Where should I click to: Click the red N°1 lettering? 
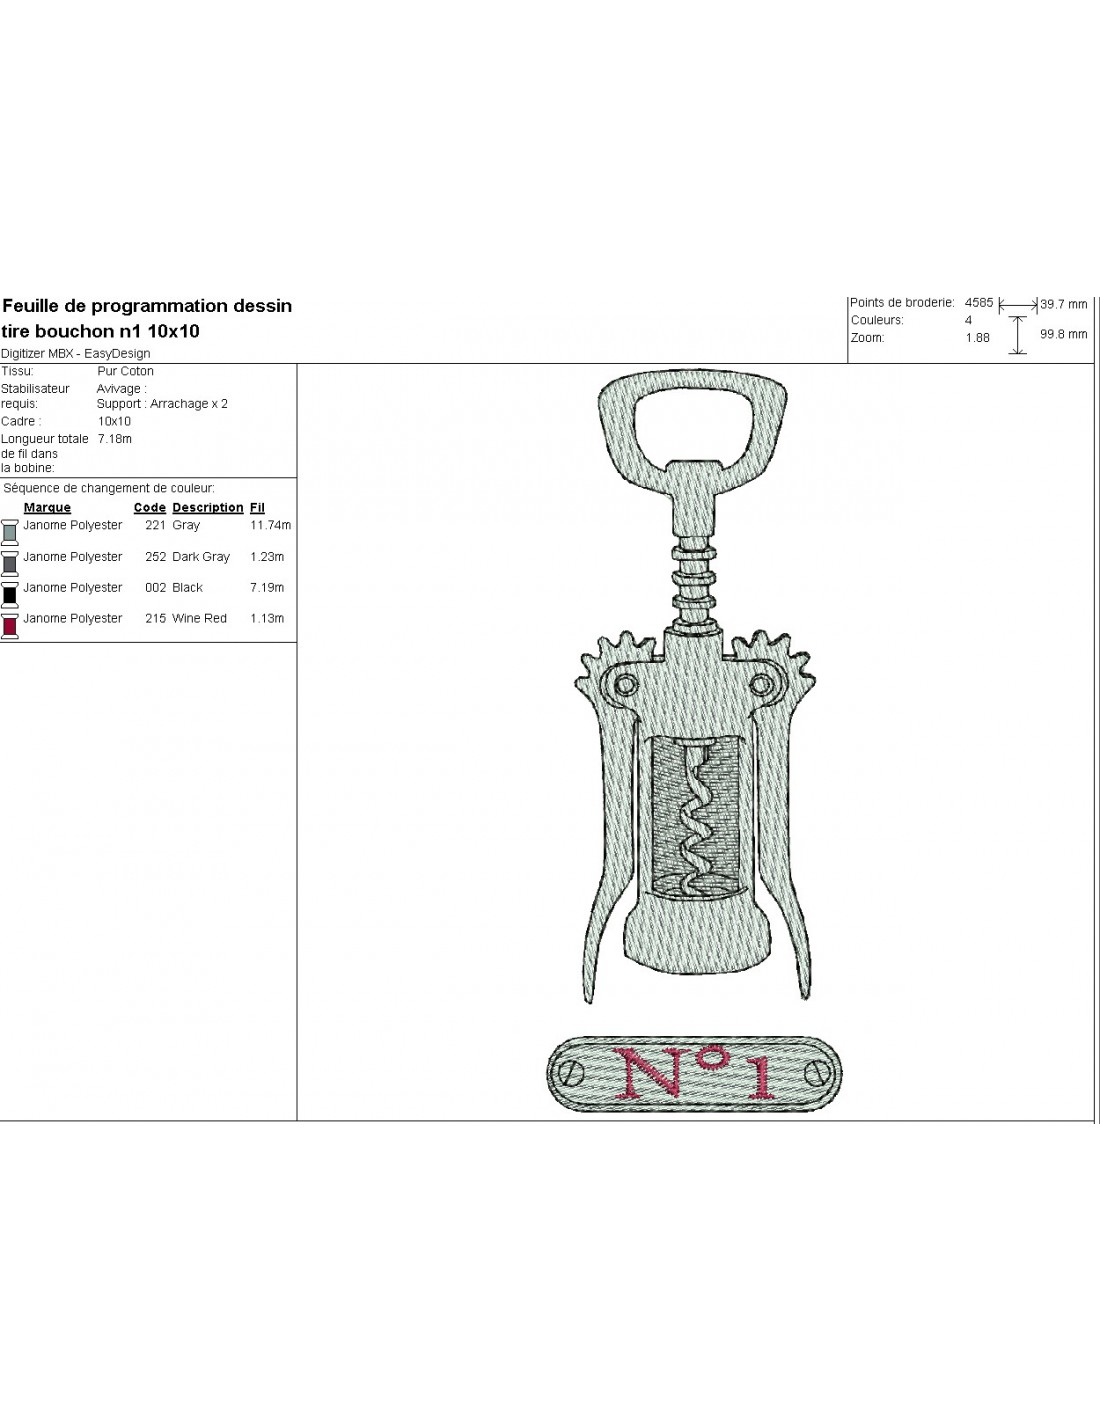tap(695, 1074)
